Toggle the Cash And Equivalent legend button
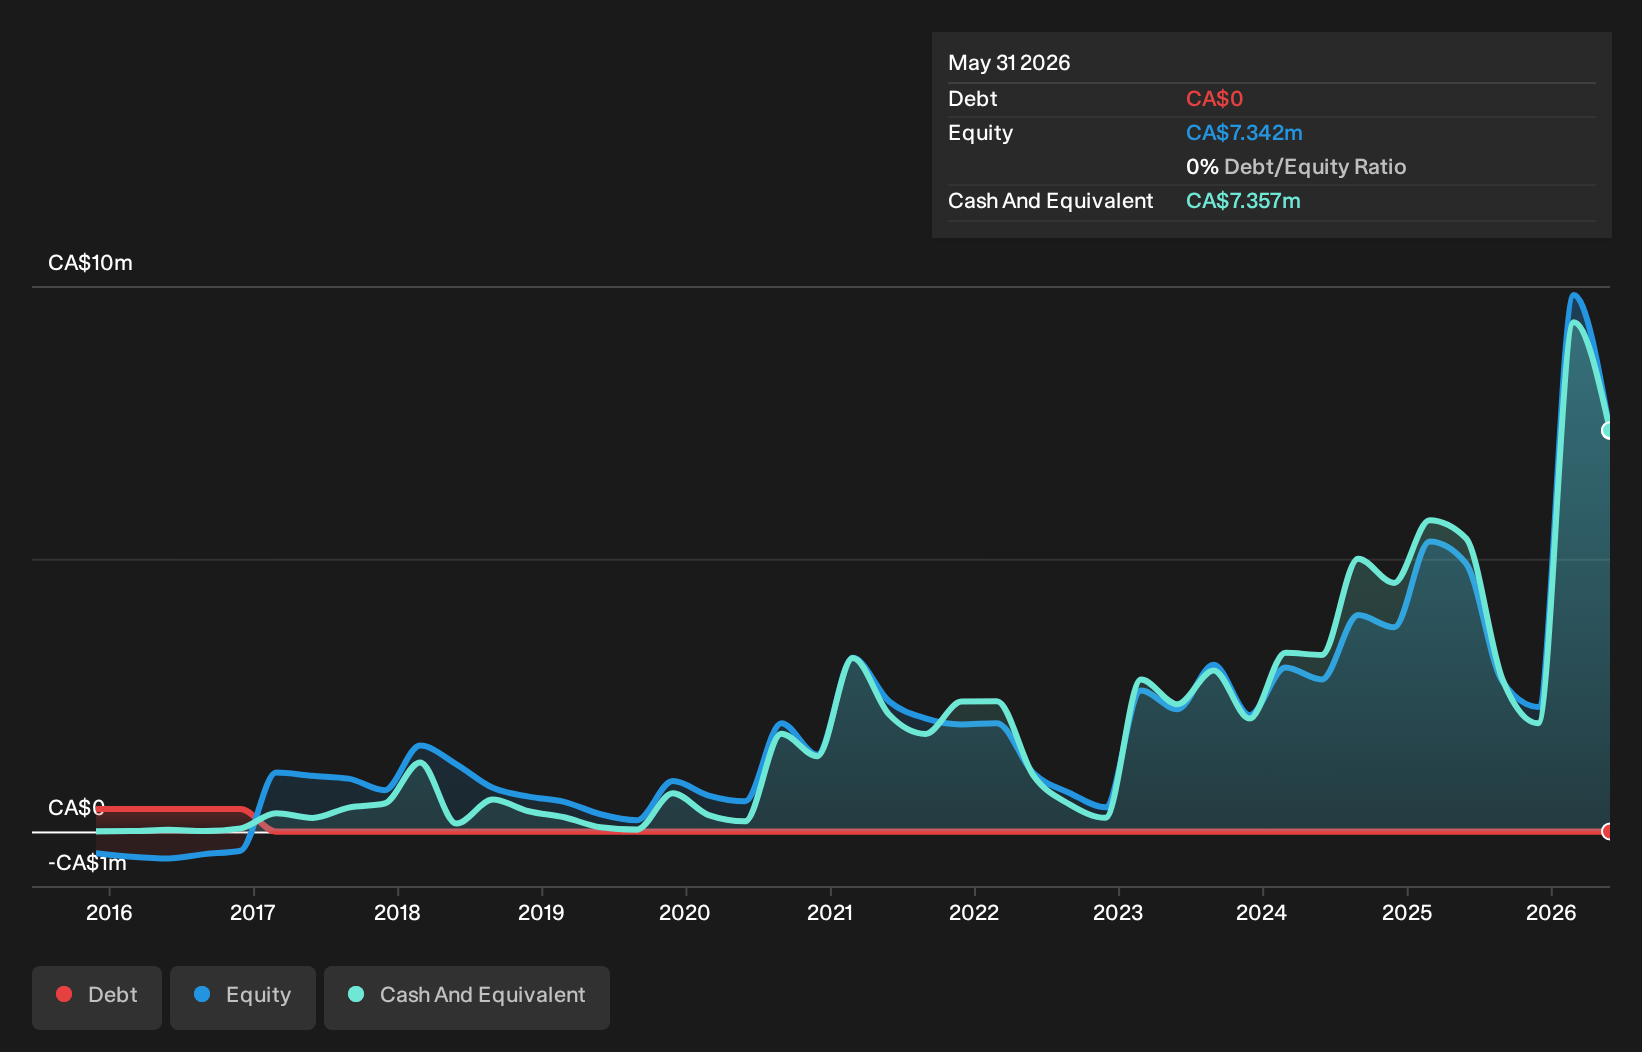This screenshot has width=1642, height=1052. [x=467, y=997]
